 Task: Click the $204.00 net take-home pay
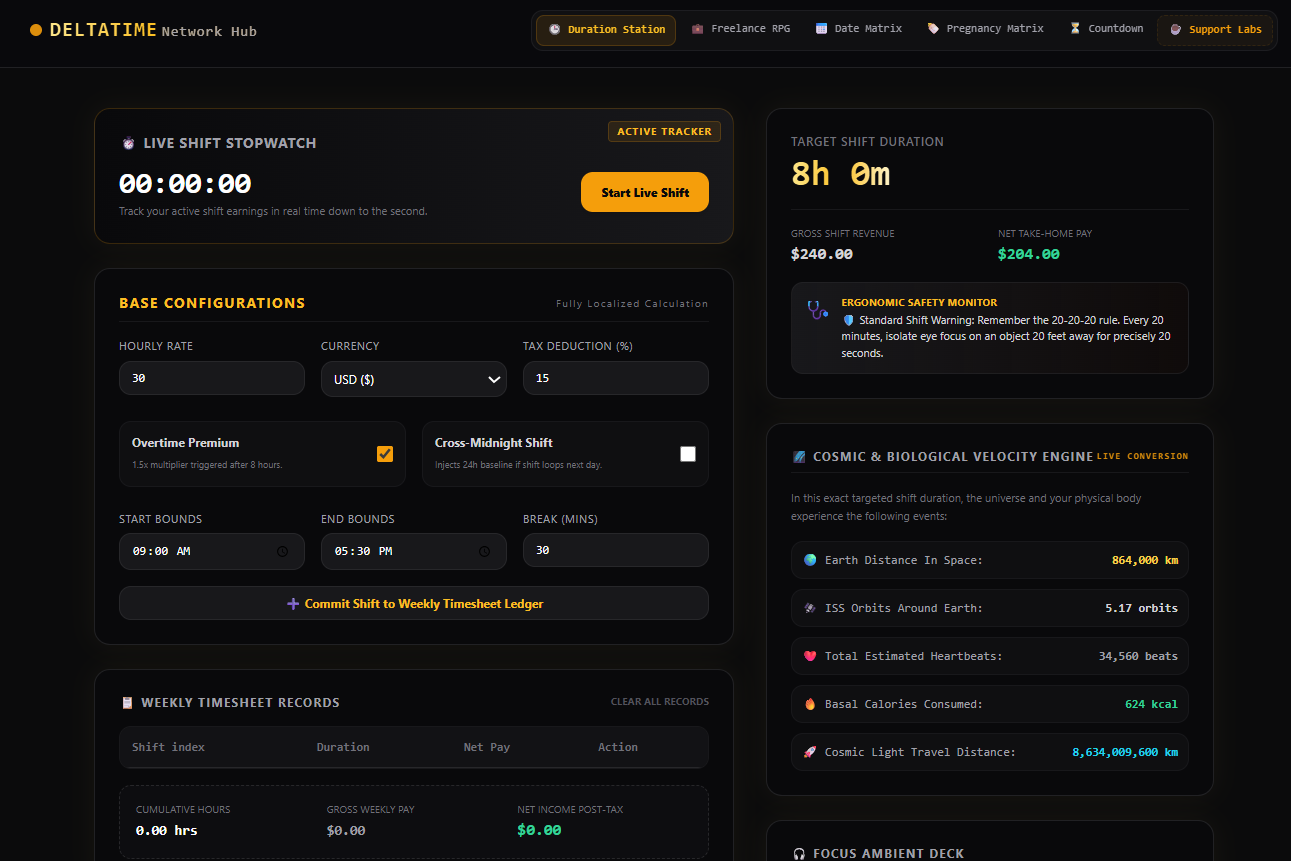(x=1029, y=254)
